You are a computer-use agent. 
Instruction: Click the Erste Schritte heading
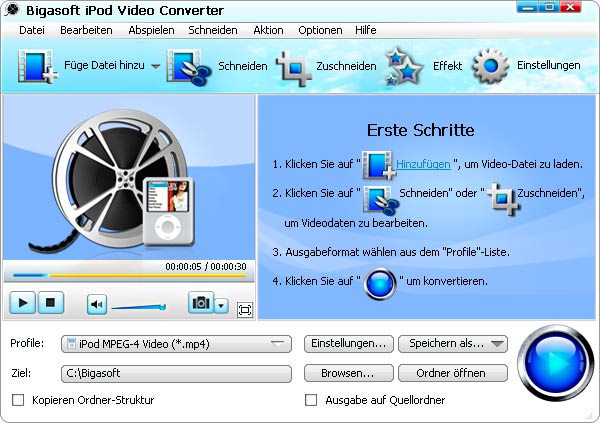421,130
